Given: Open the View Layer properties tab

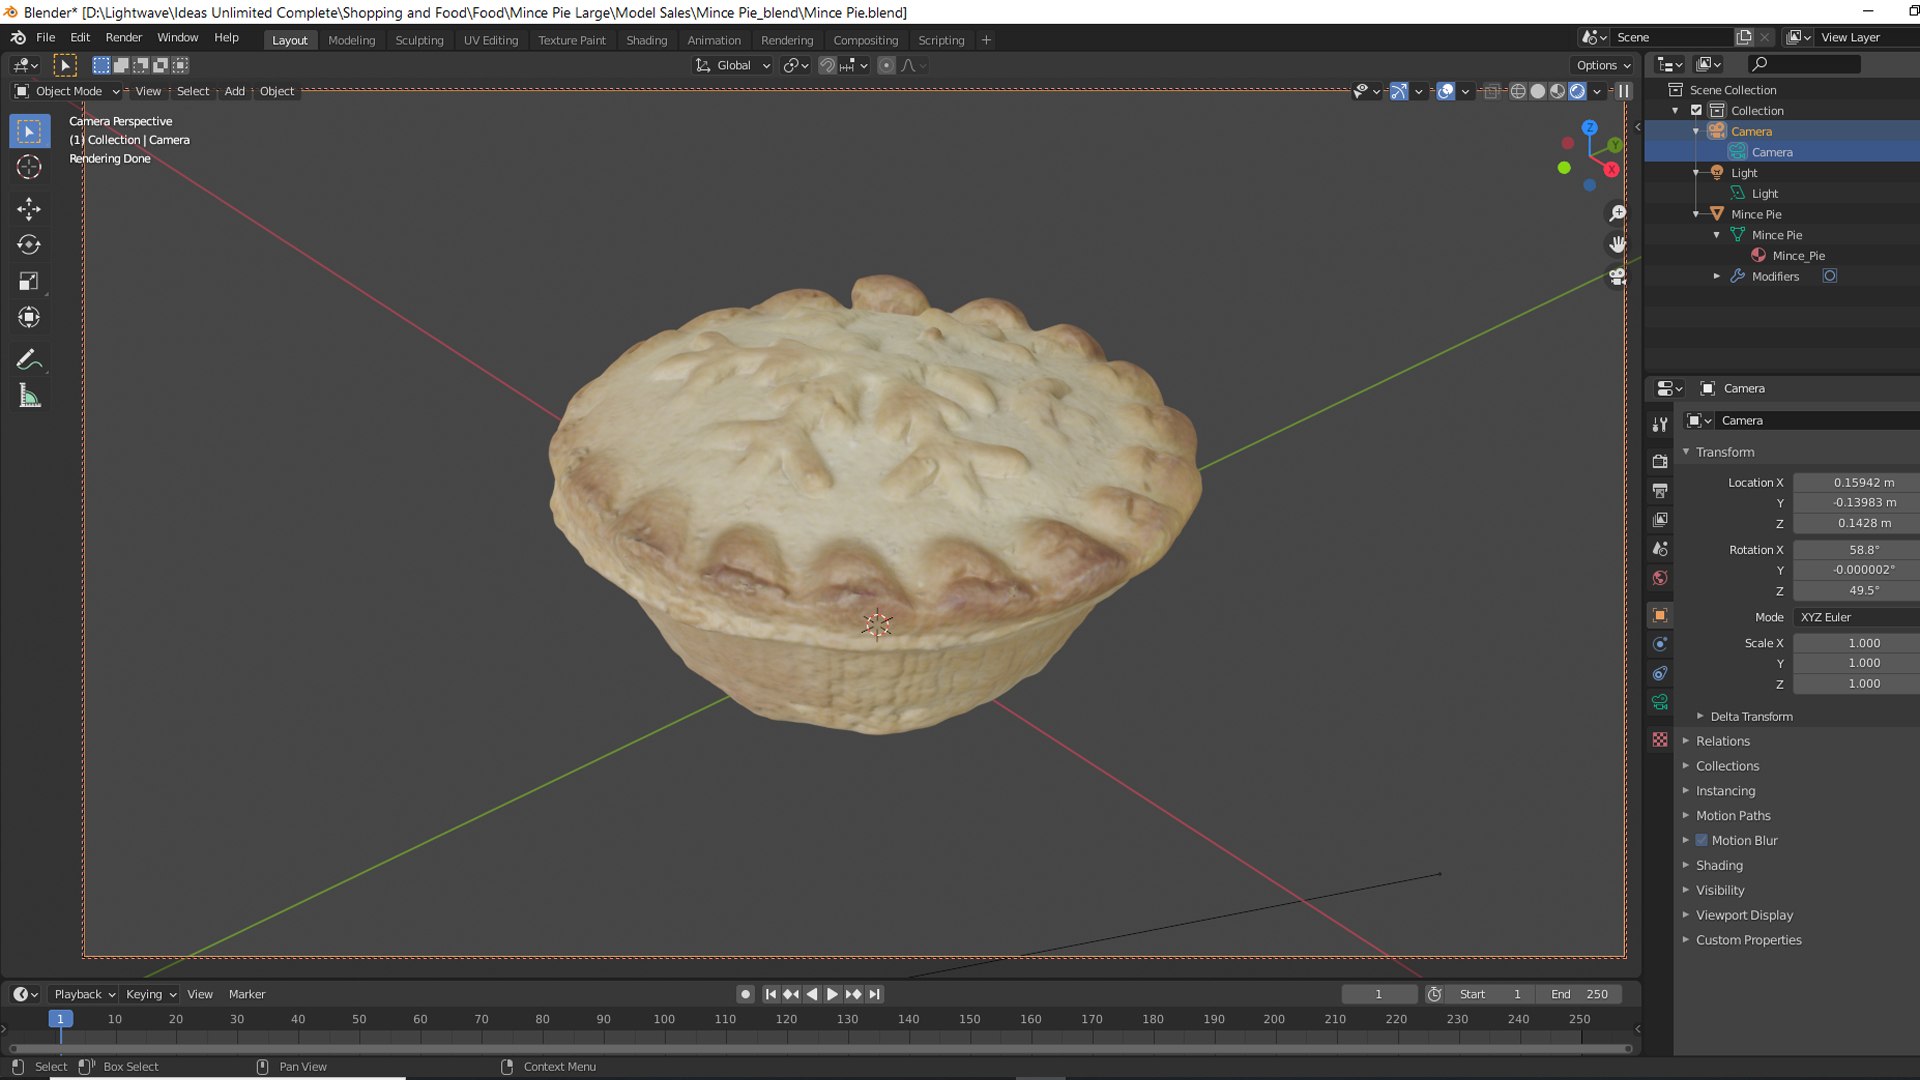Looking at the screenshot, I should point(1660,519).
